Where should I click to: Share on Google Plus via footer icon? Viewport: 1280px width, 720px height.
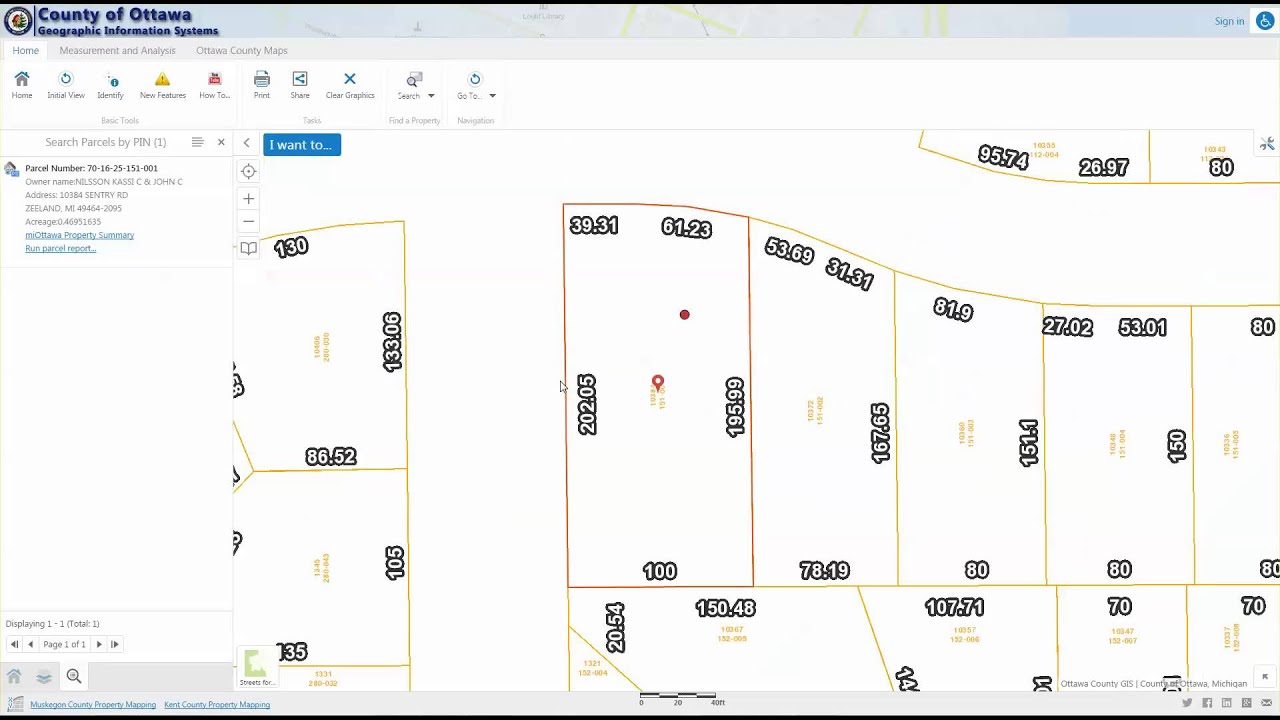[1246, 704]
